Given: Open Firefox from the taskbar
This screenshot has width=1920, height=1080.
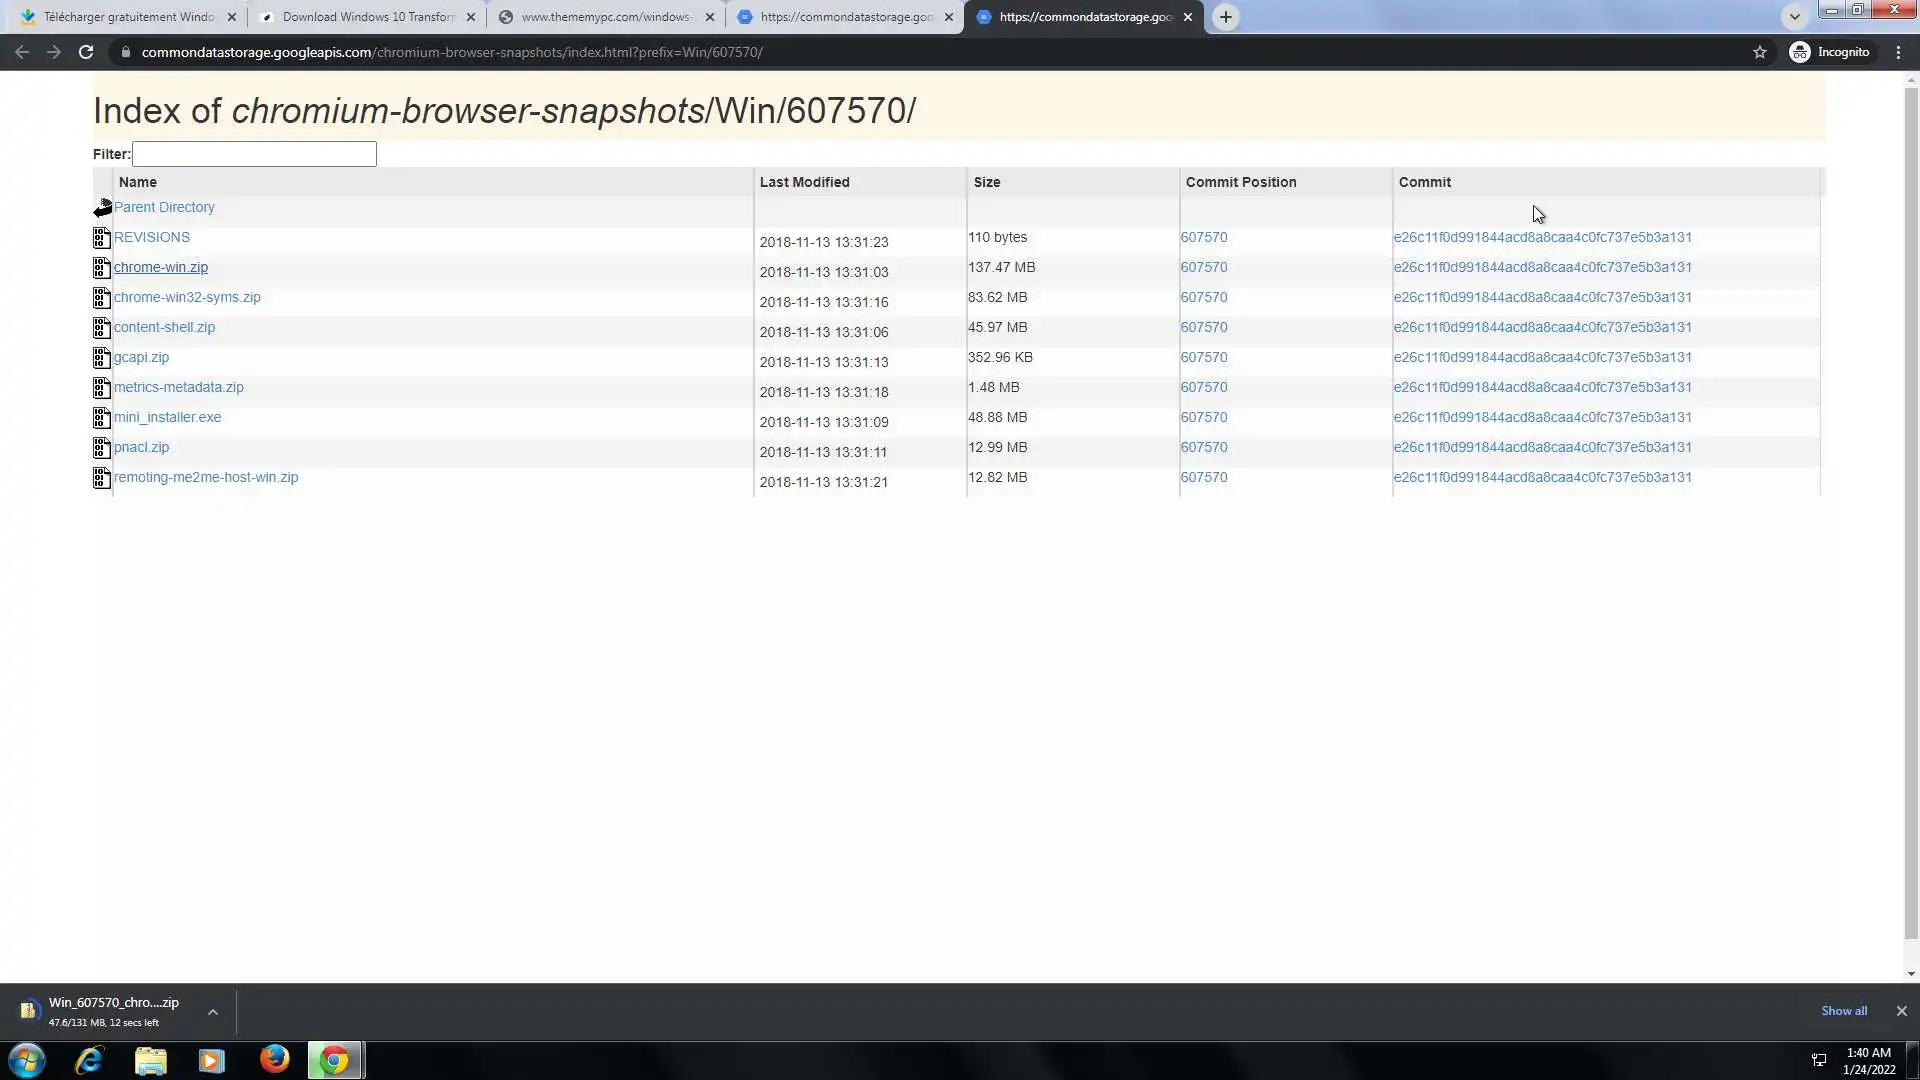Looking at the screenshot, I should 274,1059.
